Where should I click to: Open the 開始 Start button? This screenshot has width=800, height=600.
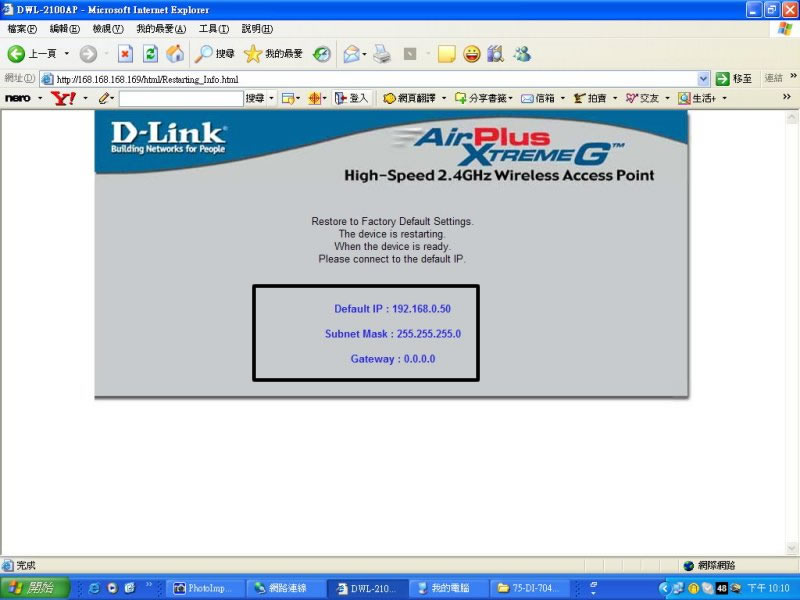34,588
